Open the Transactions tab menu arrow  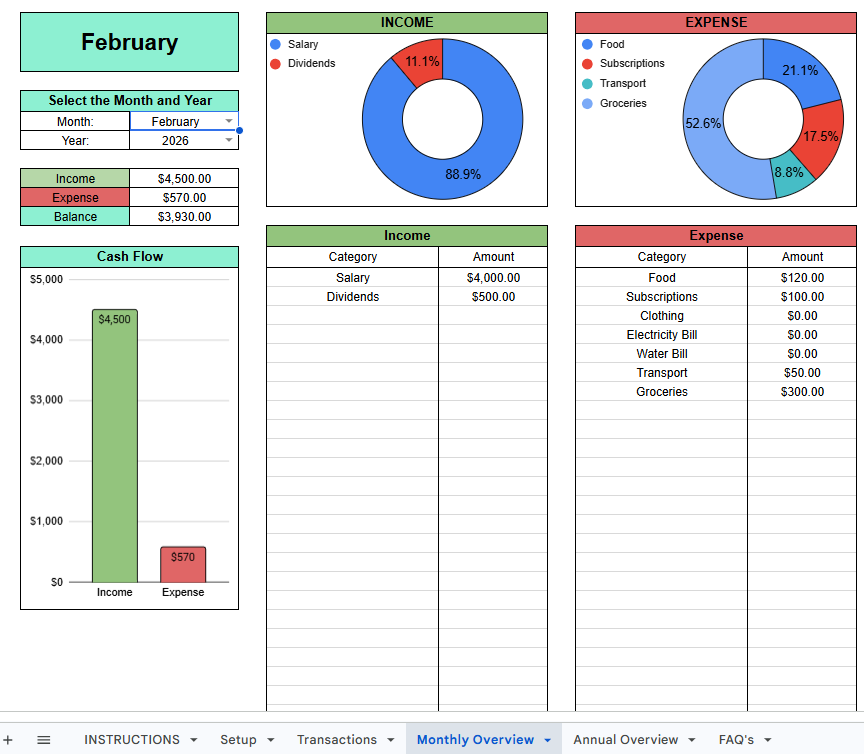tap(391, 740)
